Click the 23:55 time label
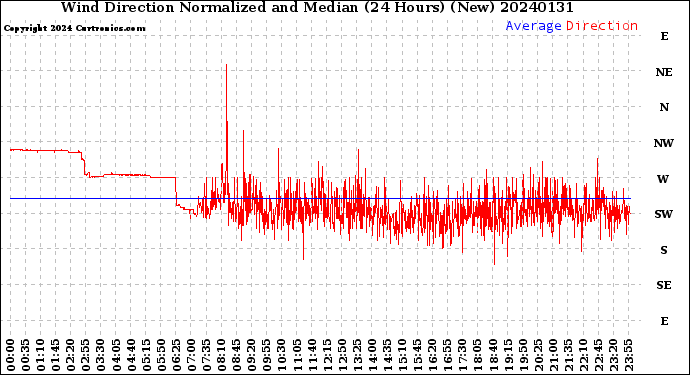Image resolution: width=690 pixels, height=375 pixels. click(x=628, y=355)
